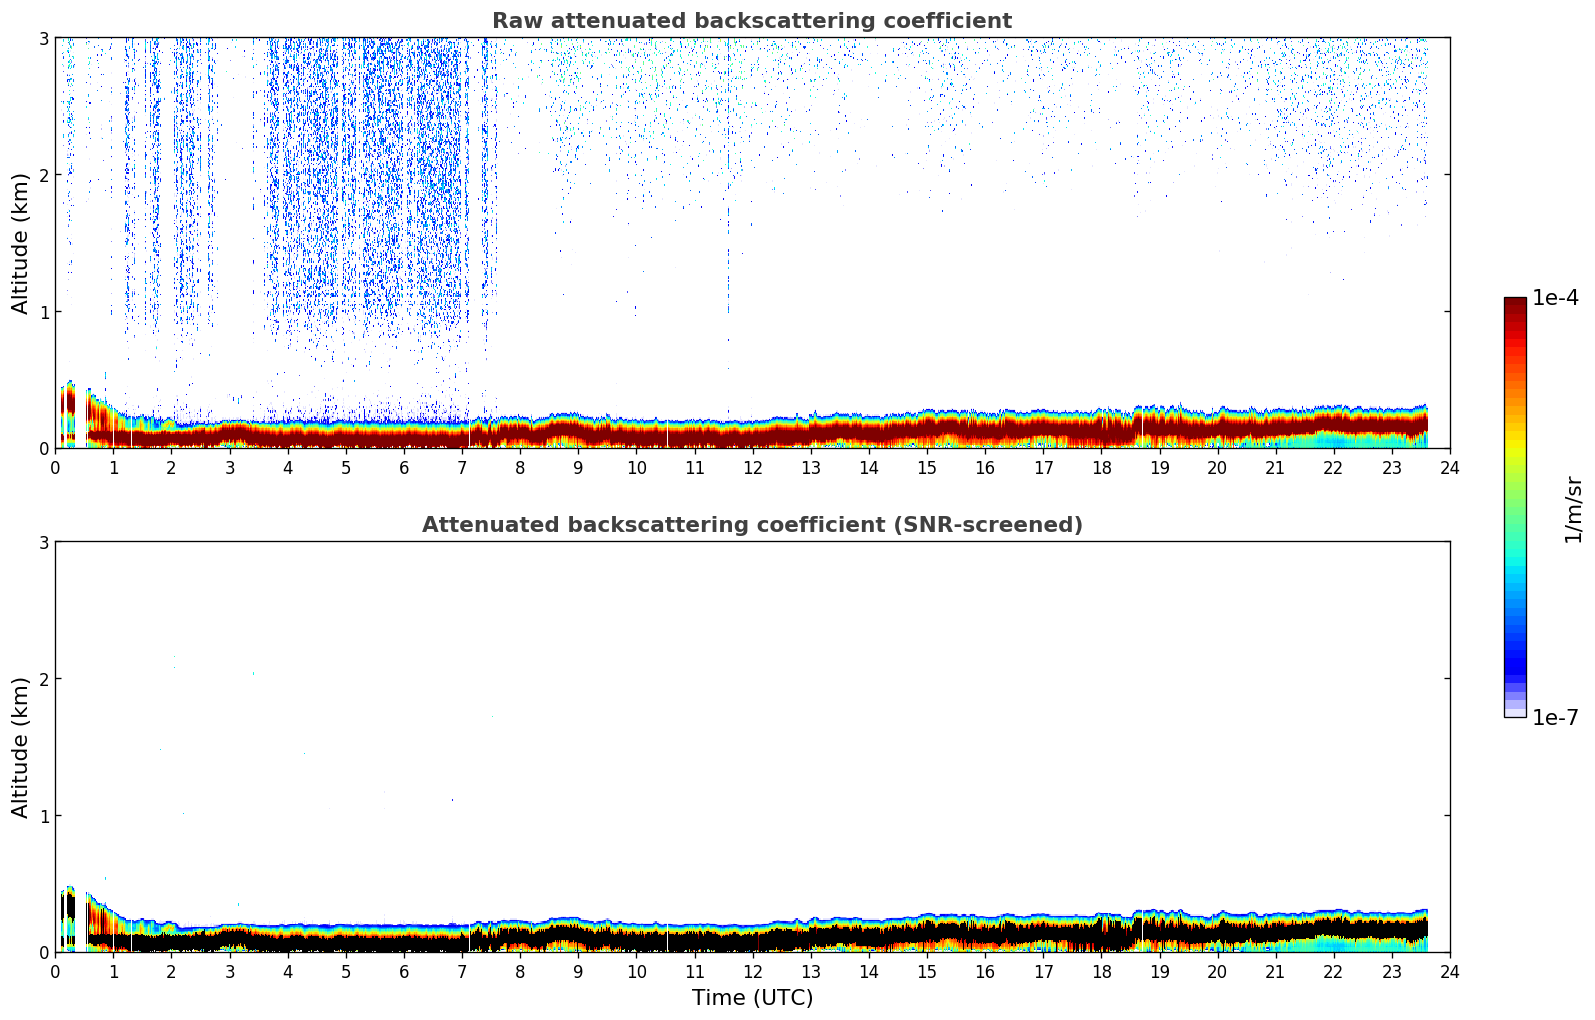This screenshot has height=1020, width=1595.
Task: Click the "Raw attenuated backscattering coefficient" title
Action: pos(751,21)
